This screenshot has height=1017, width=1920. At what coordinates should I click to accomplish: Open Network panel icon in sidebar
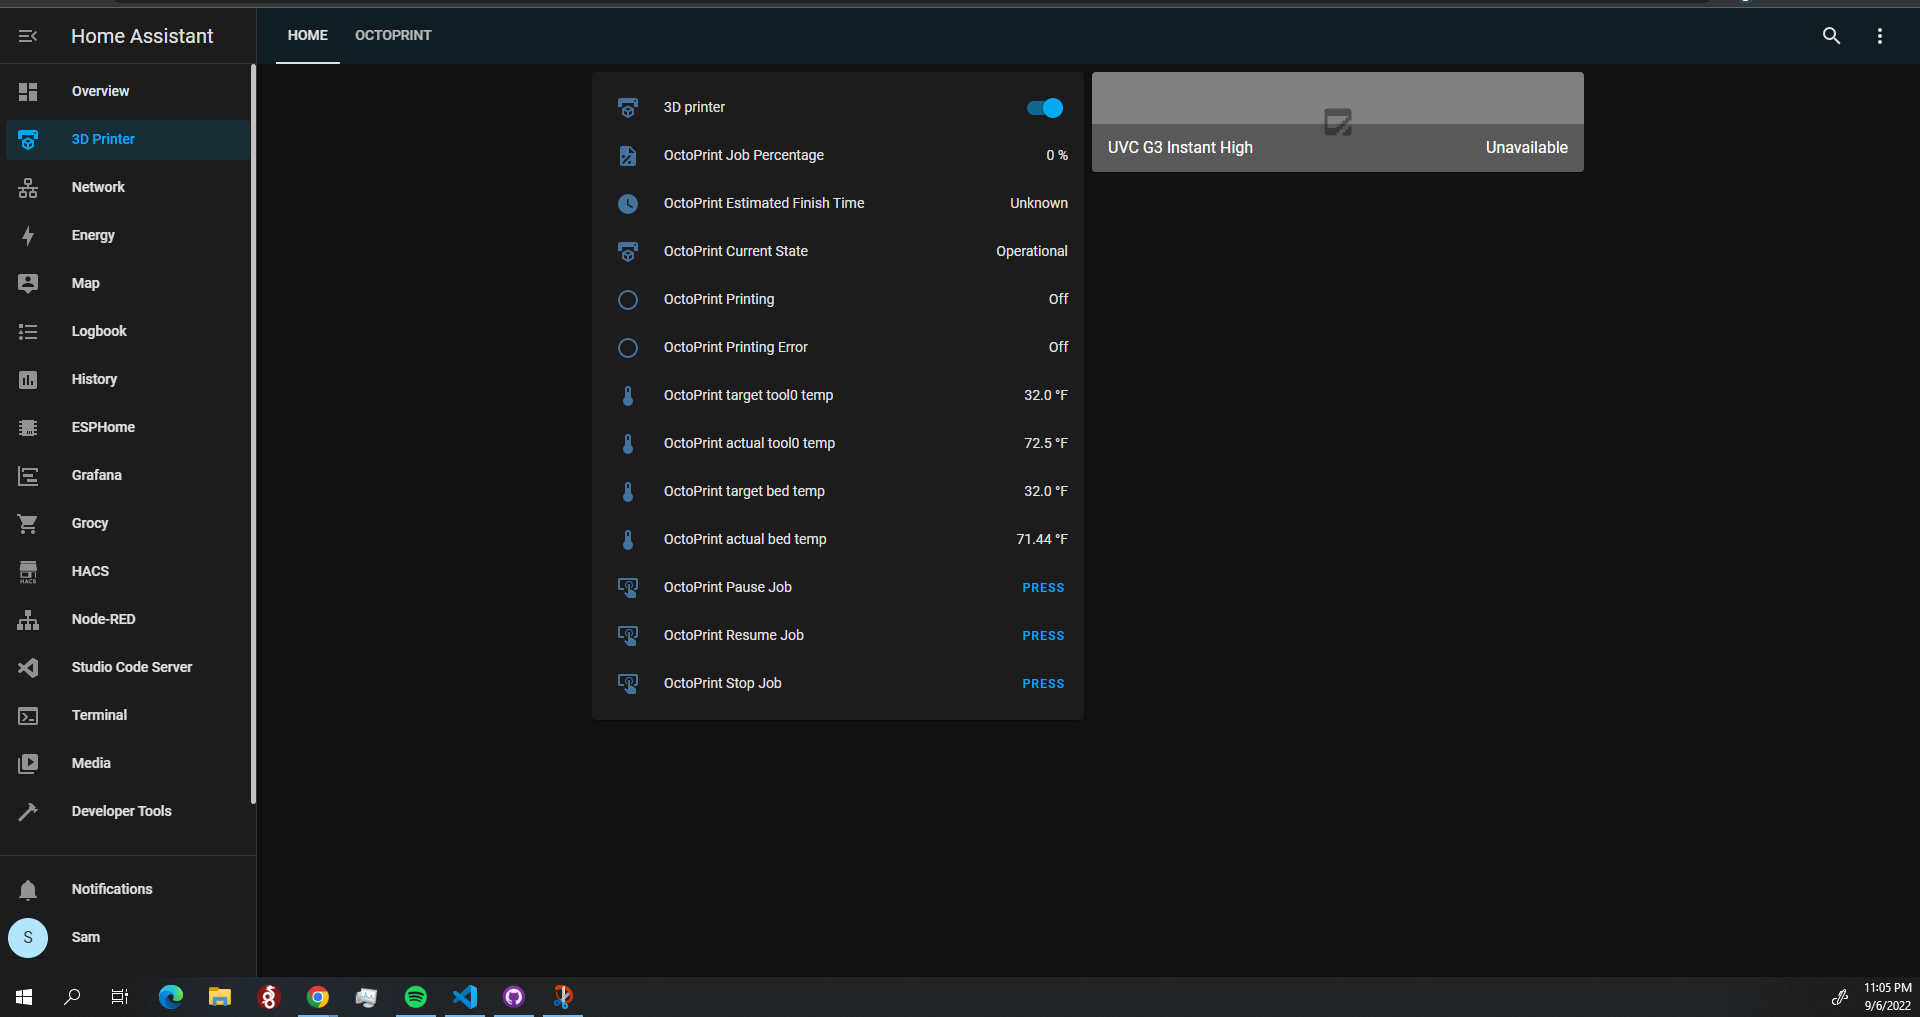coord(28,188)
